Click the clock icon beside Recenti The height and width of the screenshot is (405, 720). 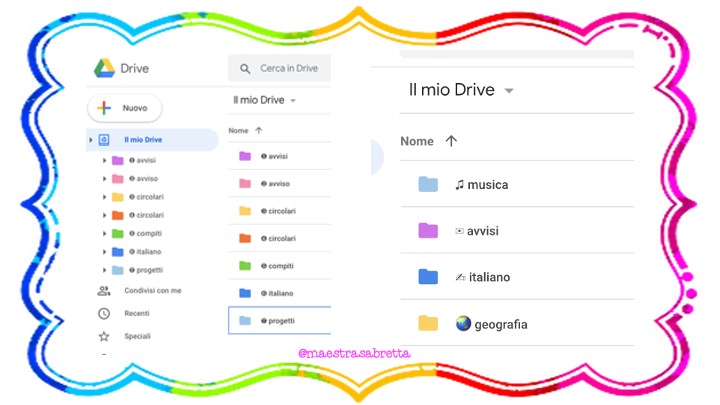click(x=104, y=313)
